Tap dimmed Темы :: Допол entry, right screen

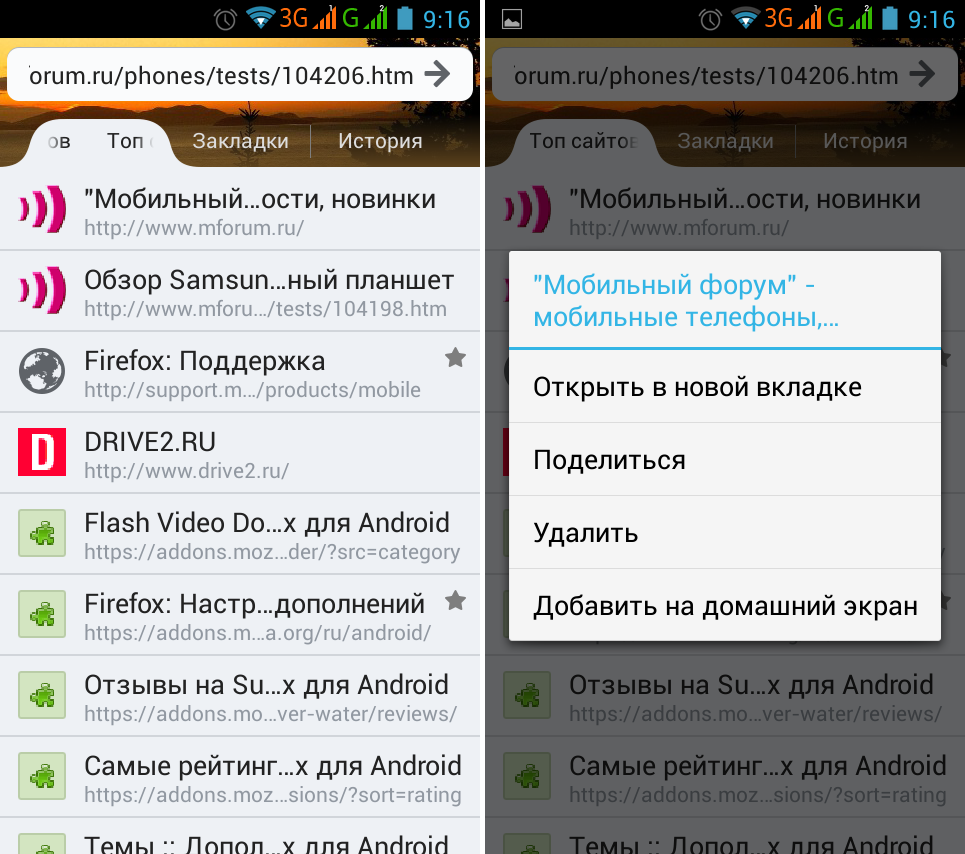click(x=725, y=836)
